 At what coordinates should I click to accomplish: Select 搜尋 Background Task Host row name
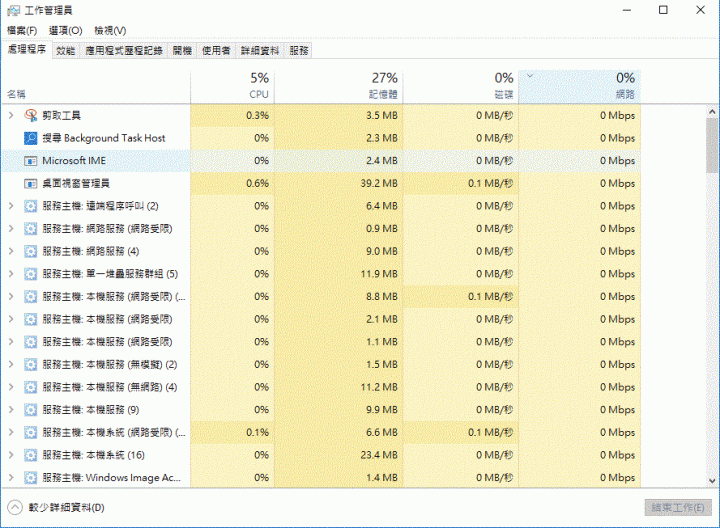(x=104, y=138)
